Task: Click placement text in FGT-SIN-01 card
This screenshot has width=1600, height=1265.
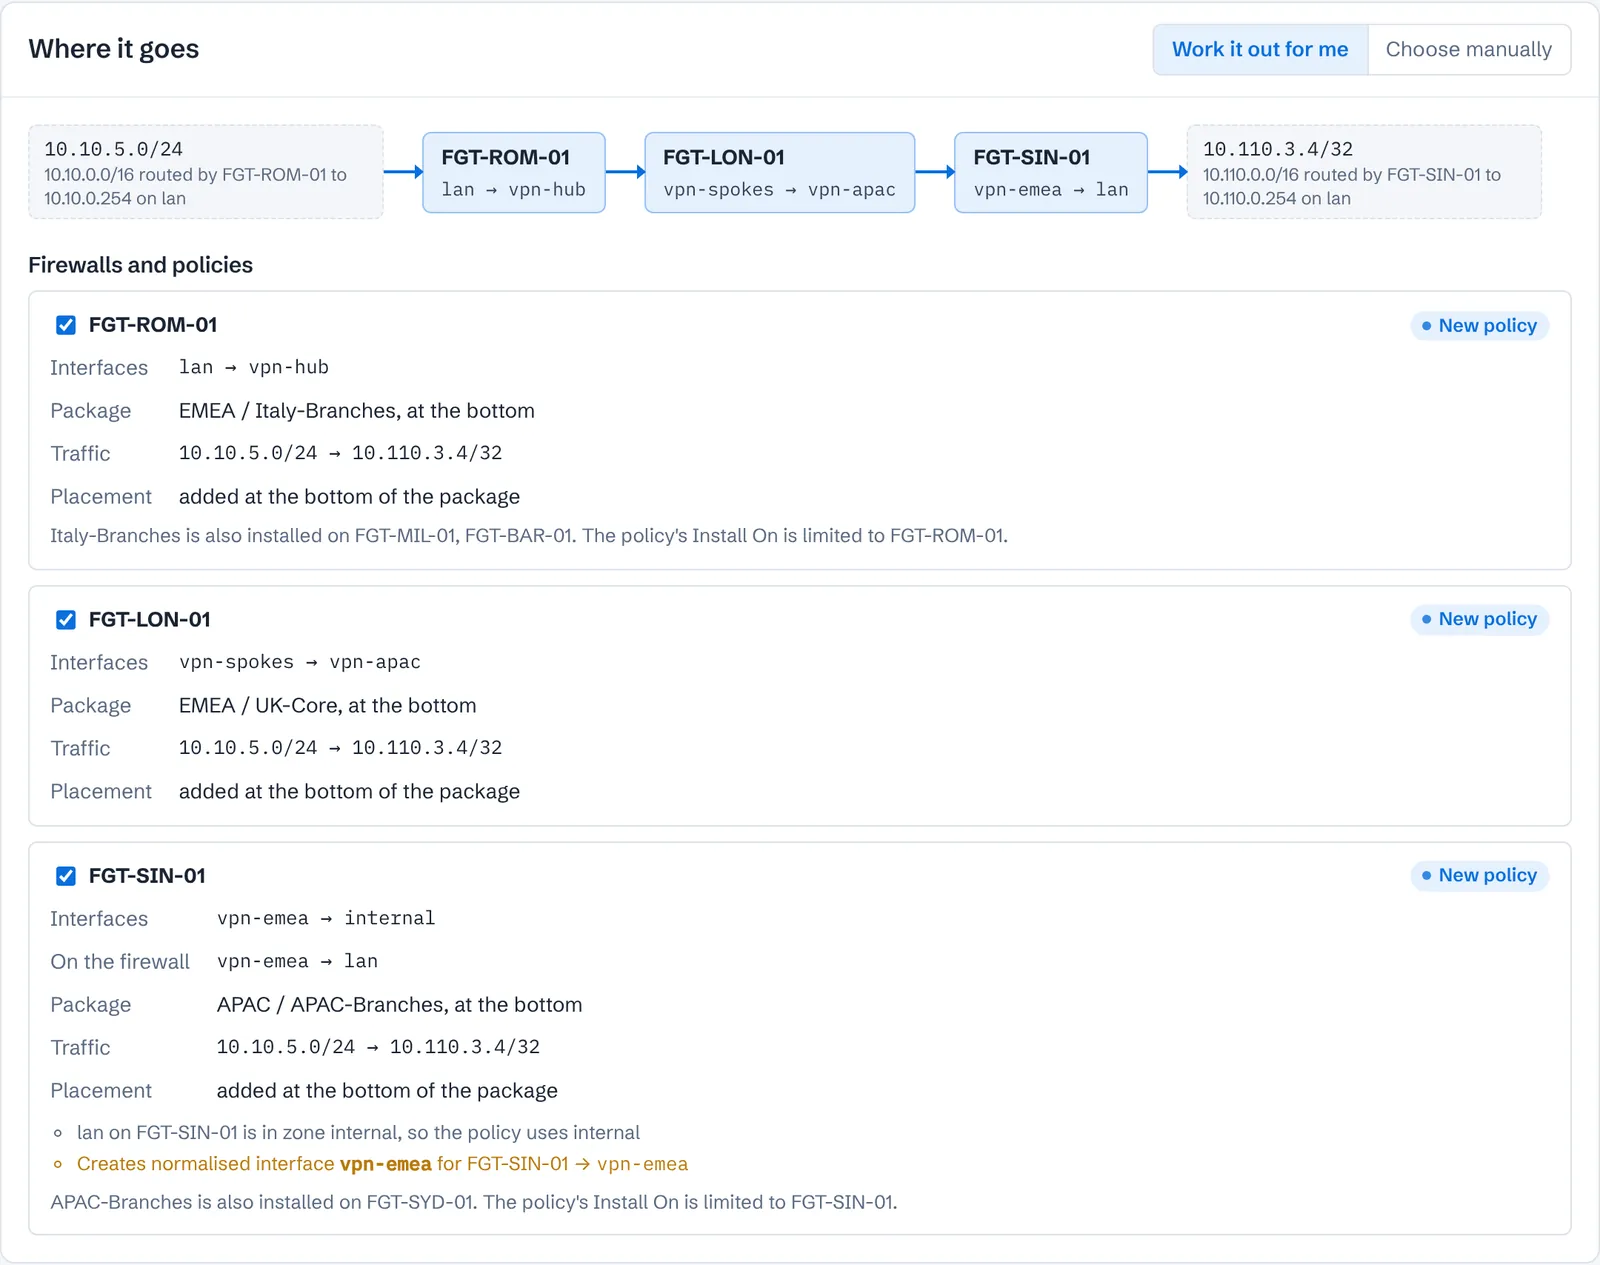Action: pyautogui.click(x=388, y=1091)
